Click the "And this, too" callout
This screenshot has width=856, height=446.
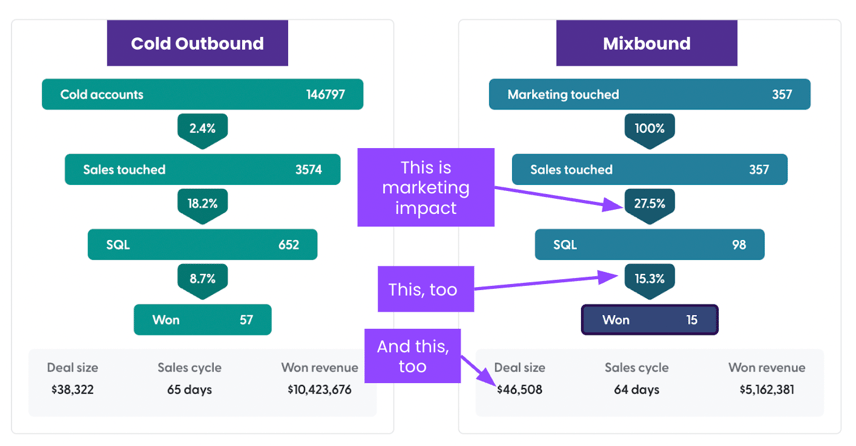(413, 356)
